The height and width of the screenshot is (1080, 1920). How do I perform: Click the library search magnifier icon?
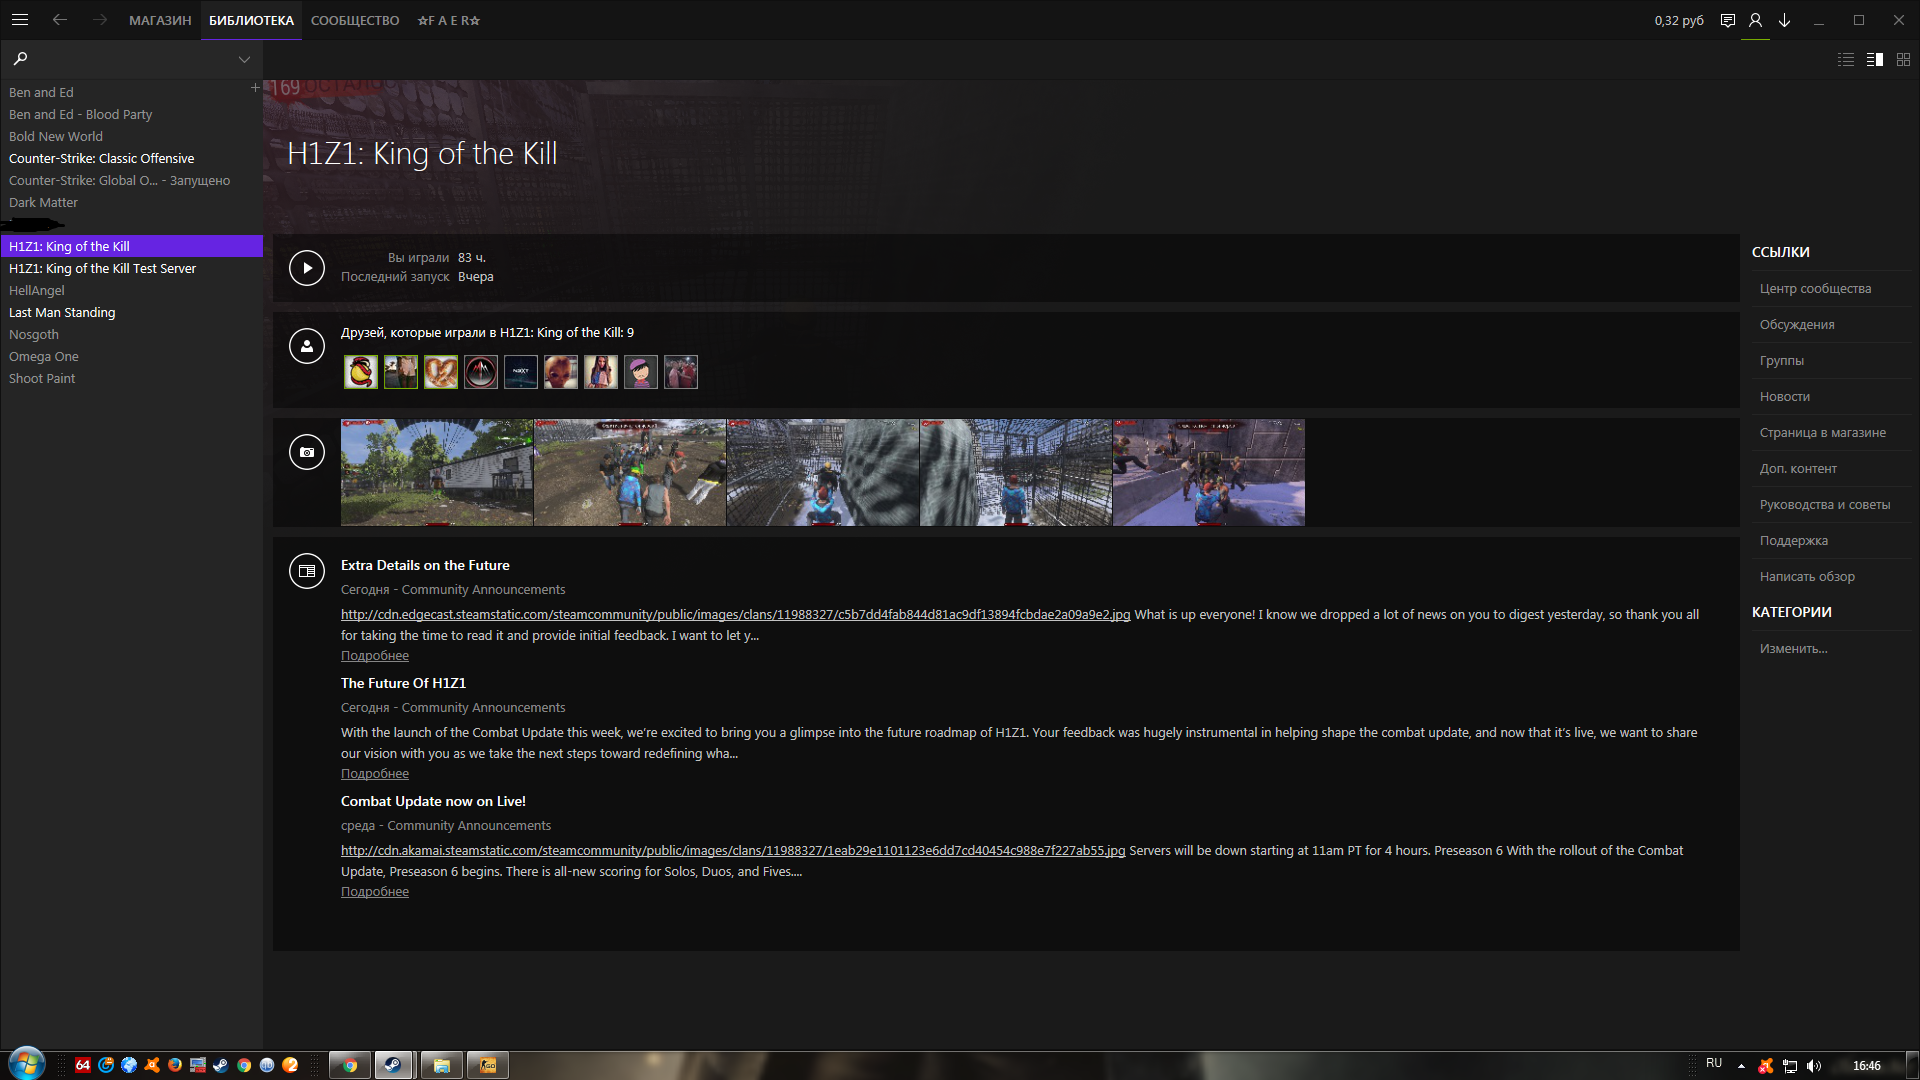pyautogui.click(x=20, y=59)
